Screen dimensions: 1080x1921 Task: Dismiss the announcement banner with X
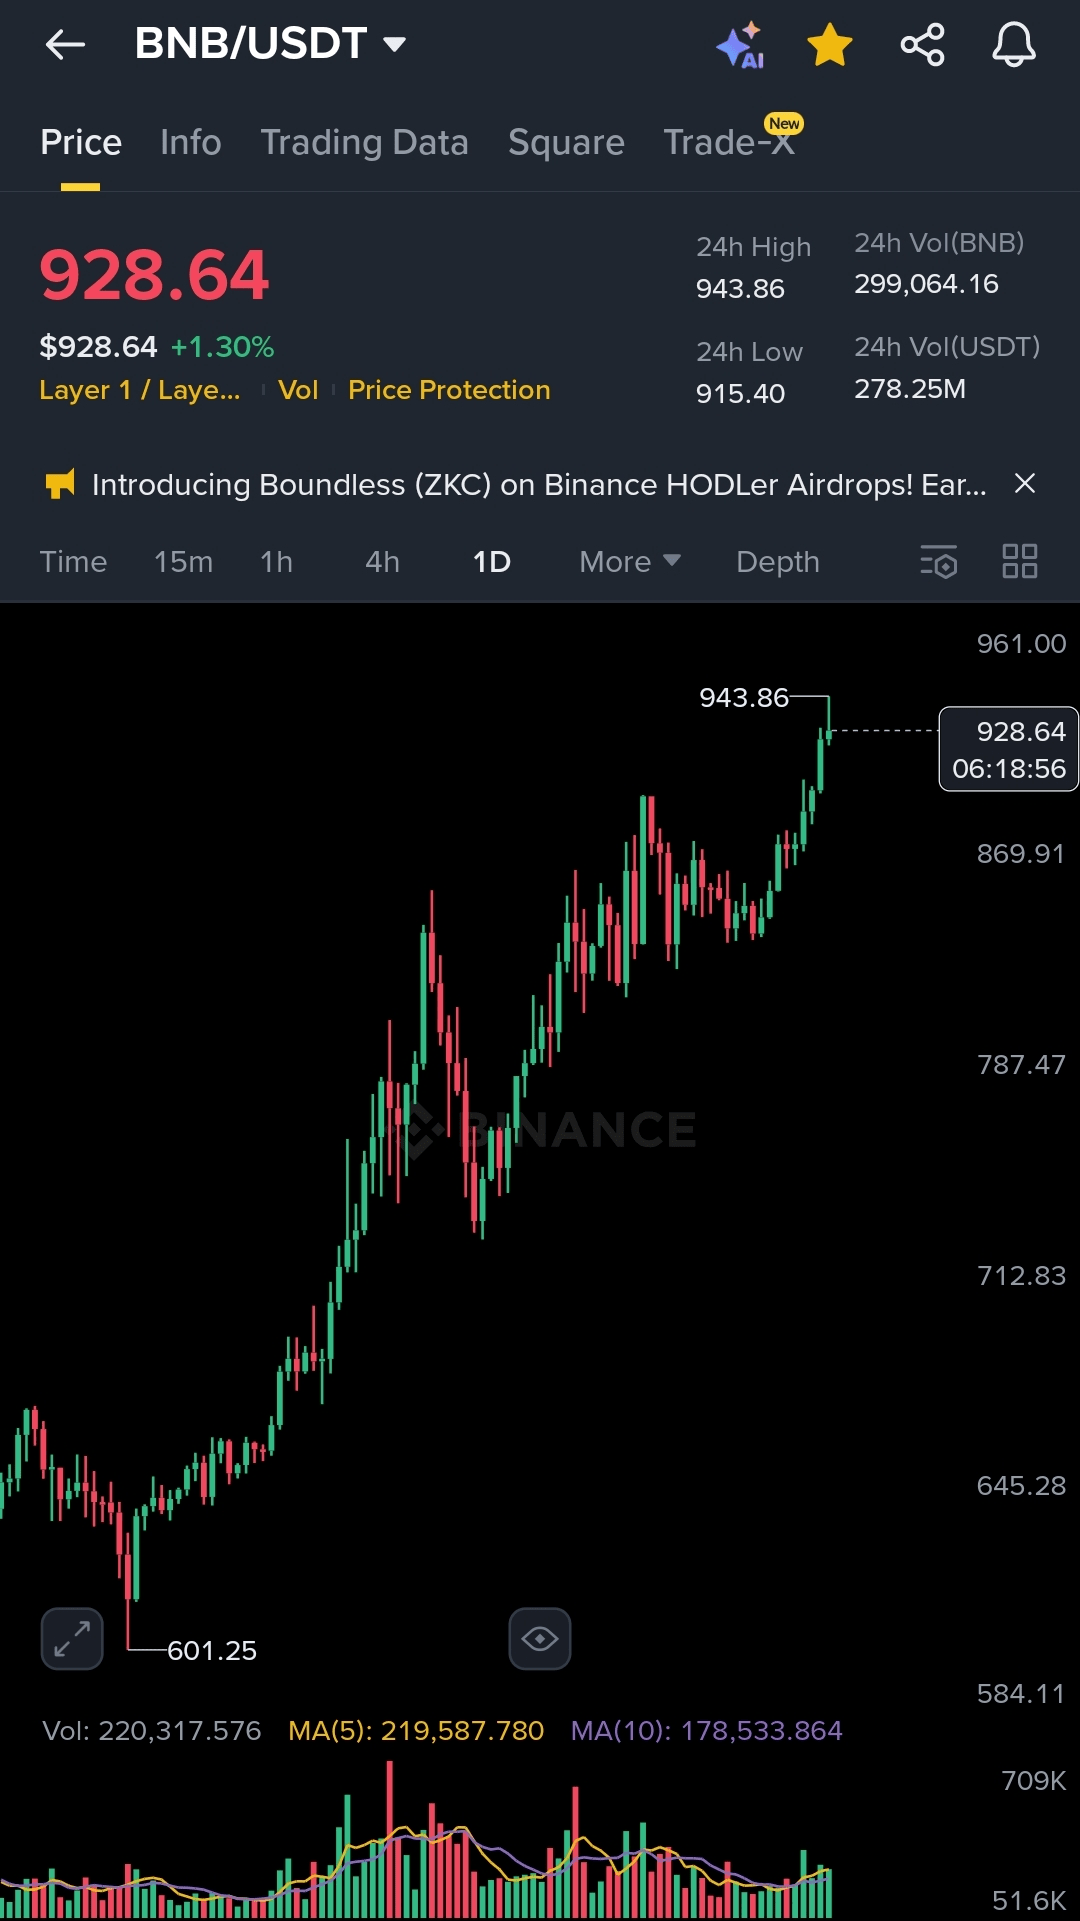[x=1025, y=484]
